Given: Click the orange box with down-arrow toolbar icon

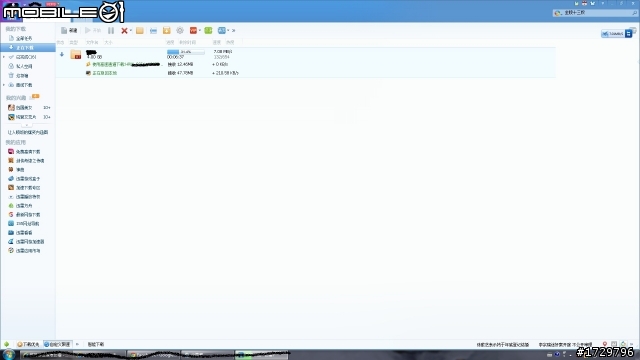Looking at the screenshot, I should (167, 31).
